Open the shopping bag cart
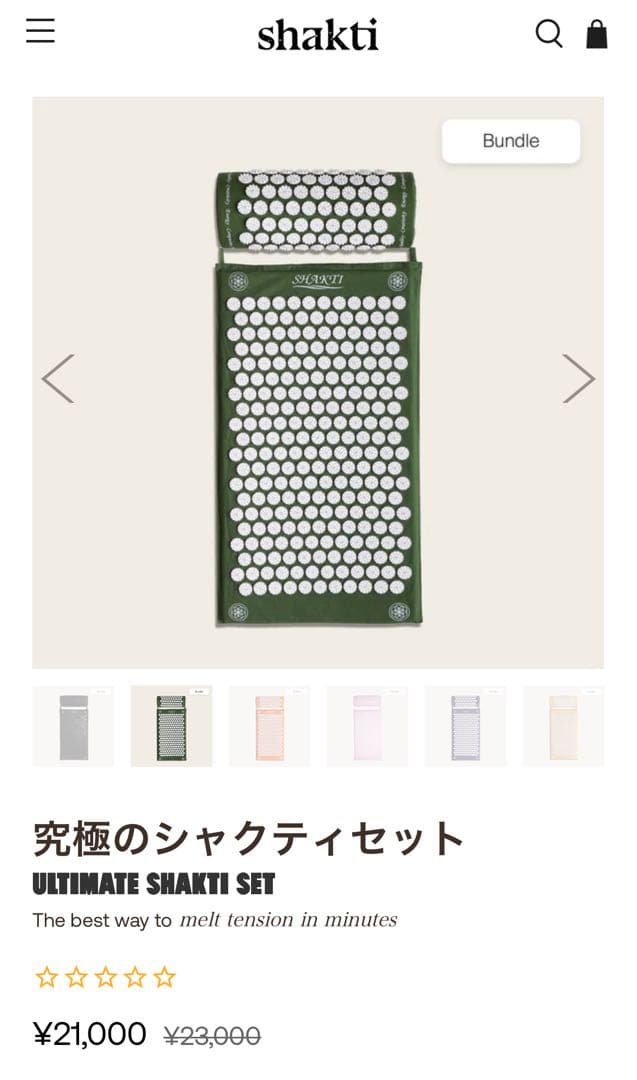637x1080 pixels. point(596,34)
